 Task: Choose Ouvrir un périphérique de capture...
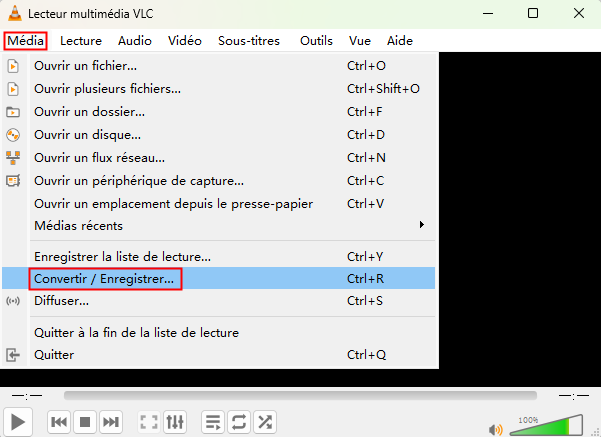pos(218,181)
